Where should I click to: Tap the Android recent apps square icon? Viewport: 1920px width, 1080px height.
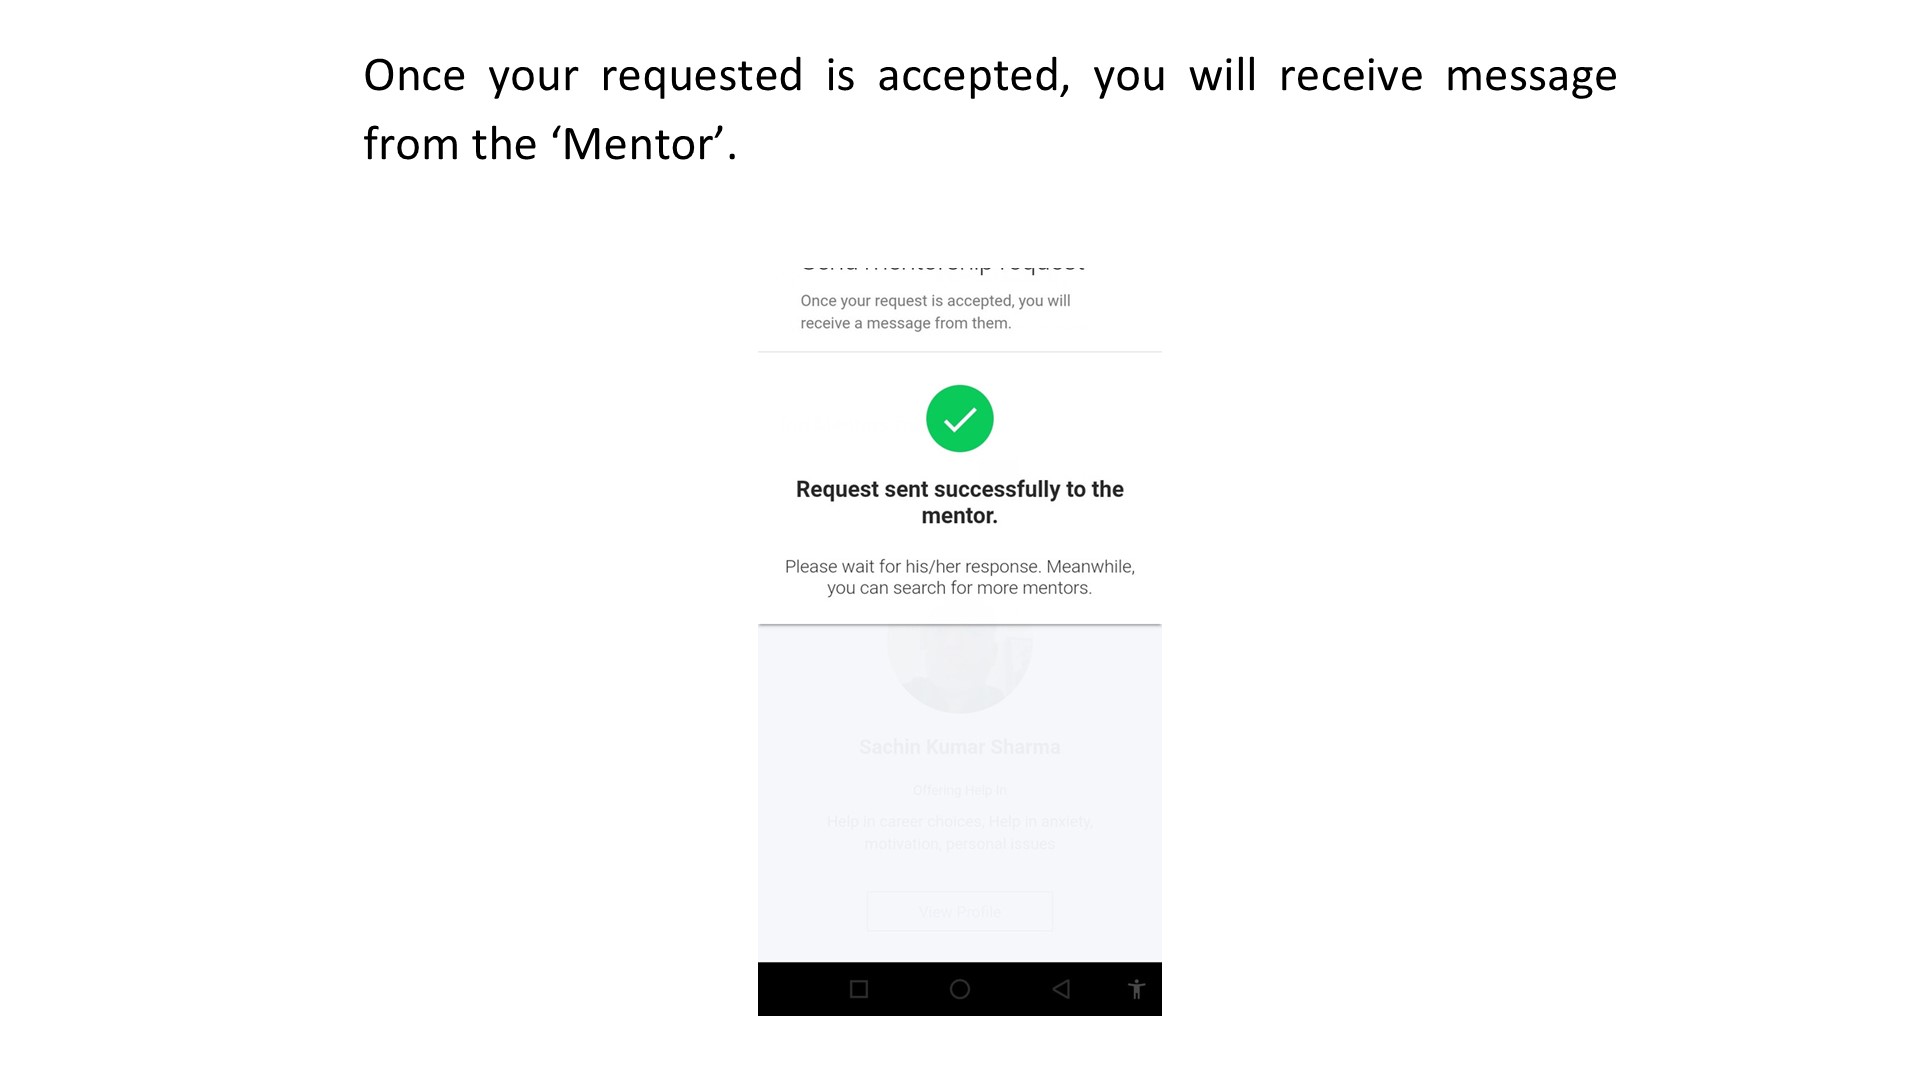click(x=859, y=989)
